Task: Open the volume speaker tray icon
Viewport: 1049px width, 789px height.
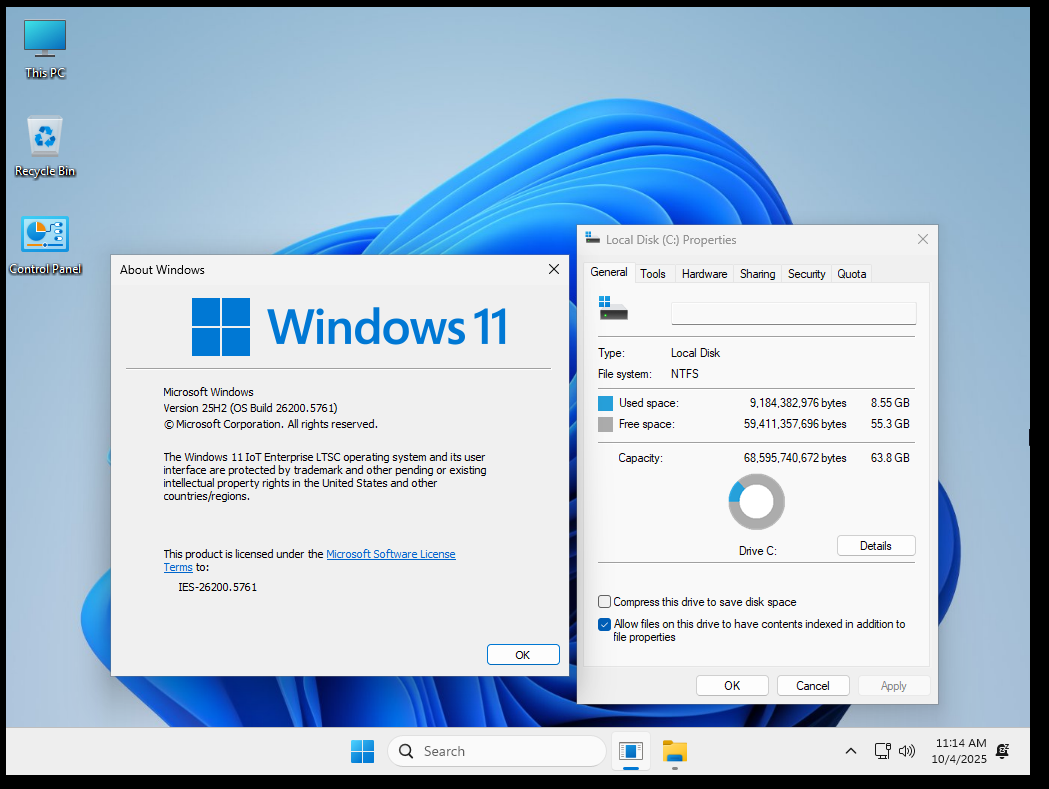Action: (x=907, y=751)
